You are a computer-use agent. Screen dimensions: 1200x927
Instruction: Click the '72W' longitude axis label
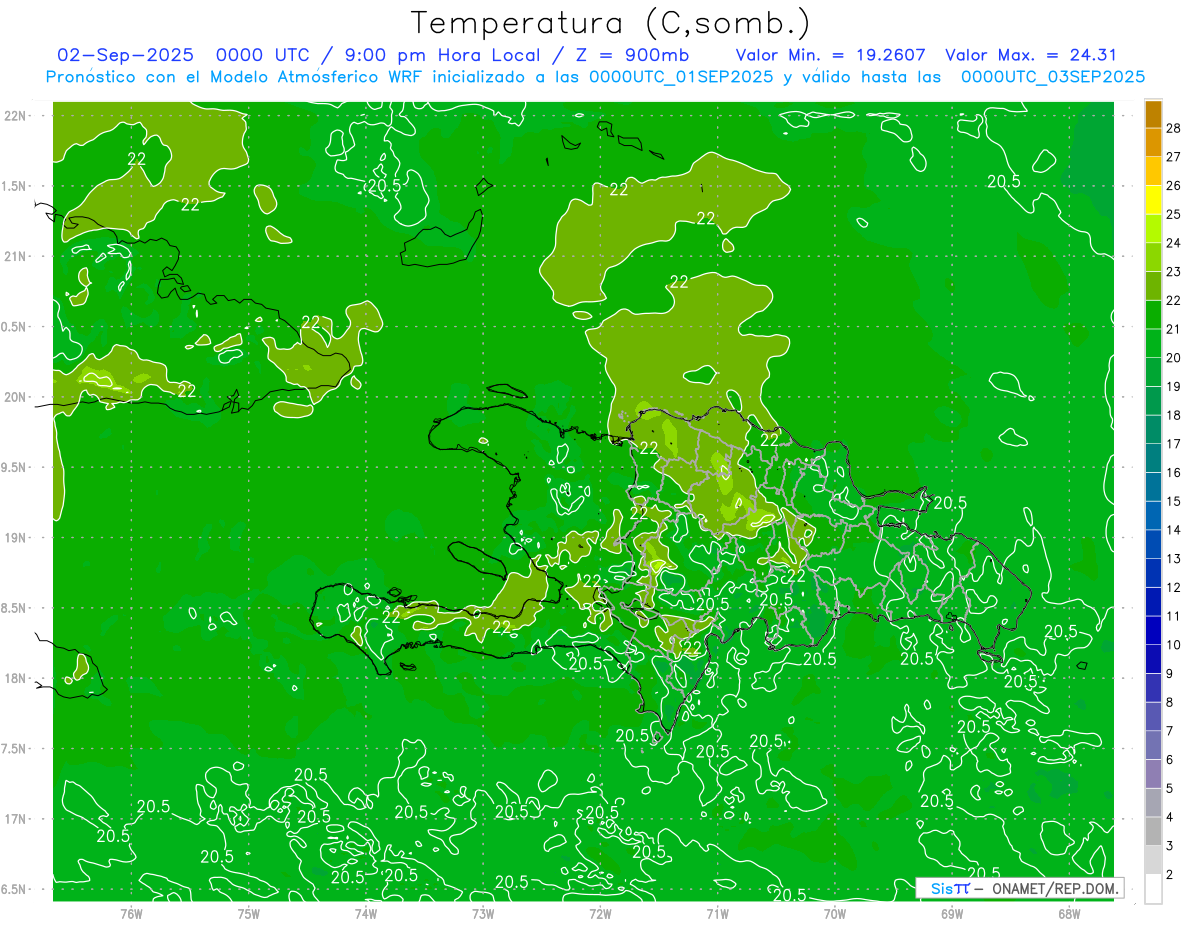600,913
